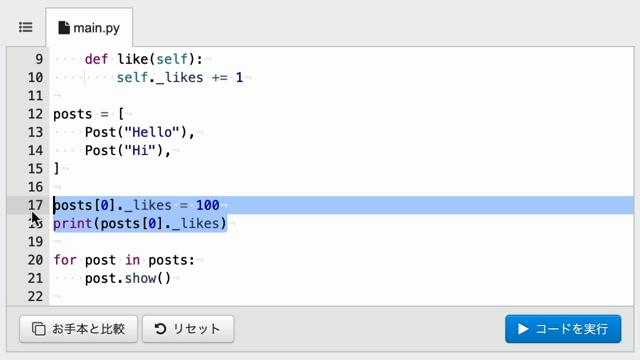Click line number 17 in the gutter

pyautogui.click(x=36, y=205)
